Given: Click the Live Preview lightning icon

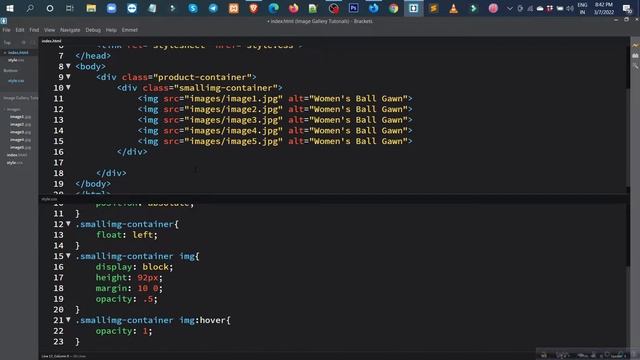Looking at the screenshot, I should 635,45.
